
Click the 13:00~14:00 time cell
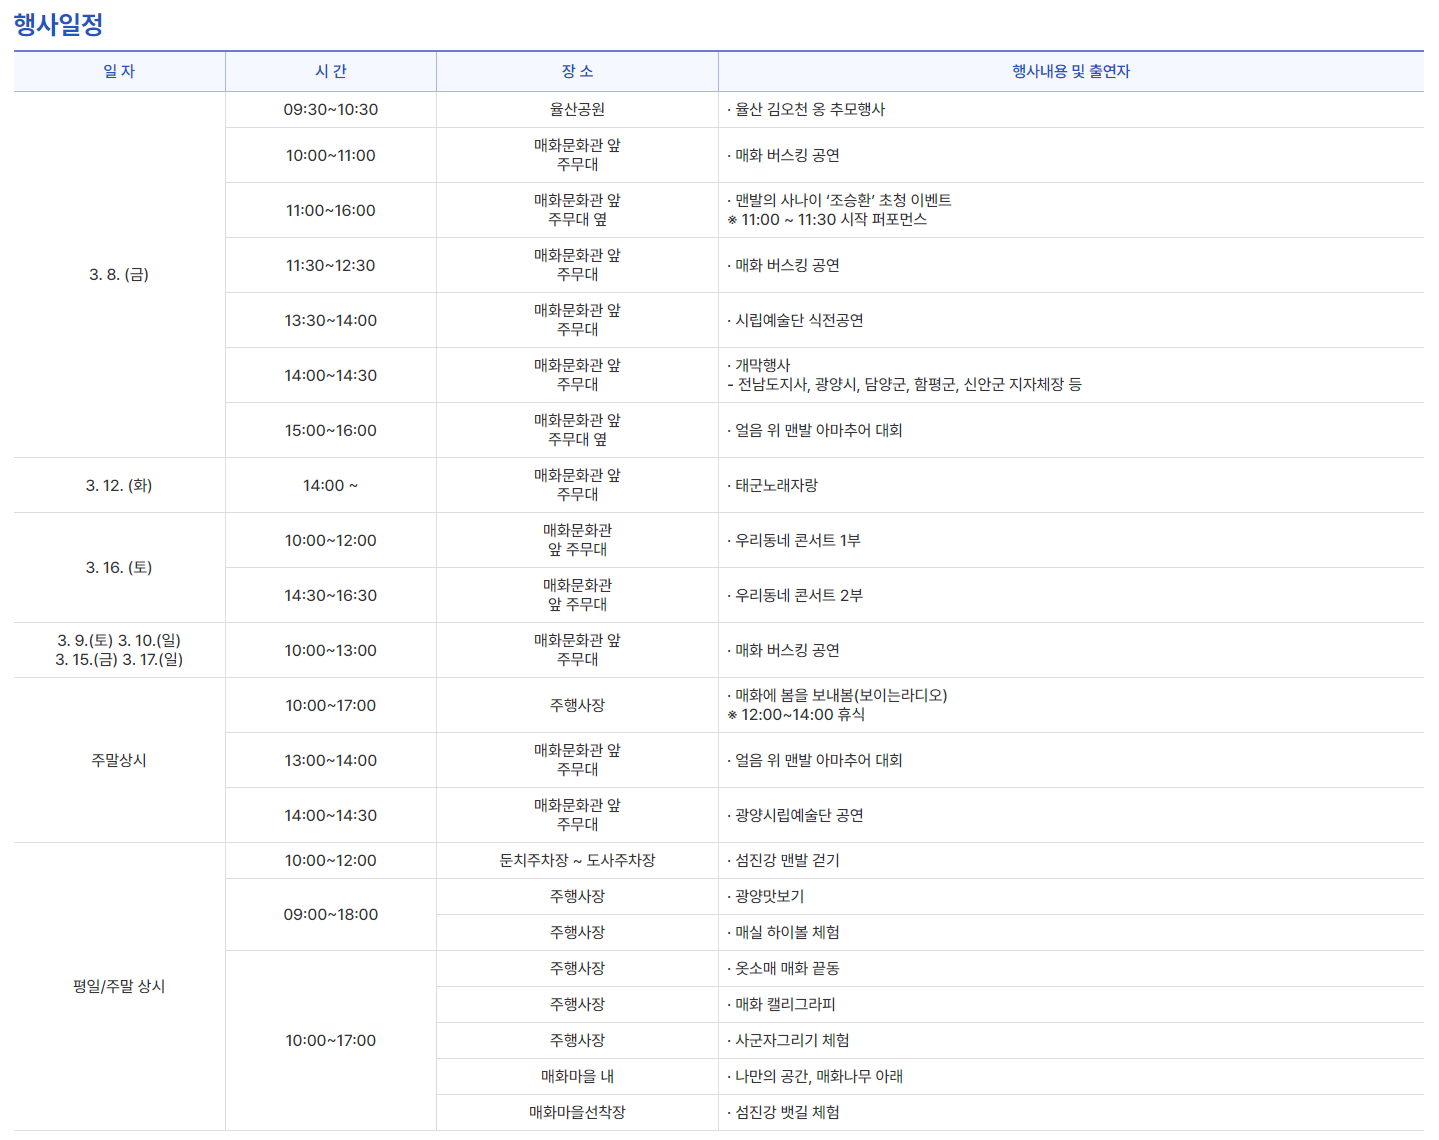click(x=331, y=760)
